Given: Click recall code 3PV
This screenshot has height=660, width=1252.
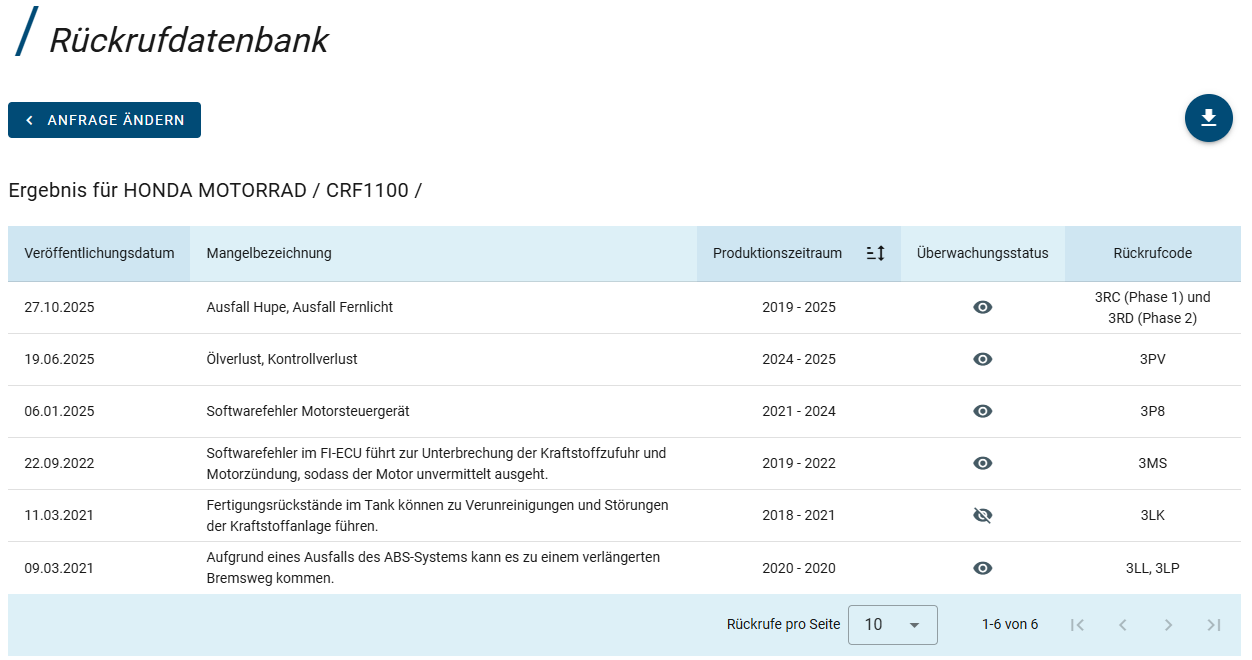Looking at the screenshot, I should (x=1153, y=359).
